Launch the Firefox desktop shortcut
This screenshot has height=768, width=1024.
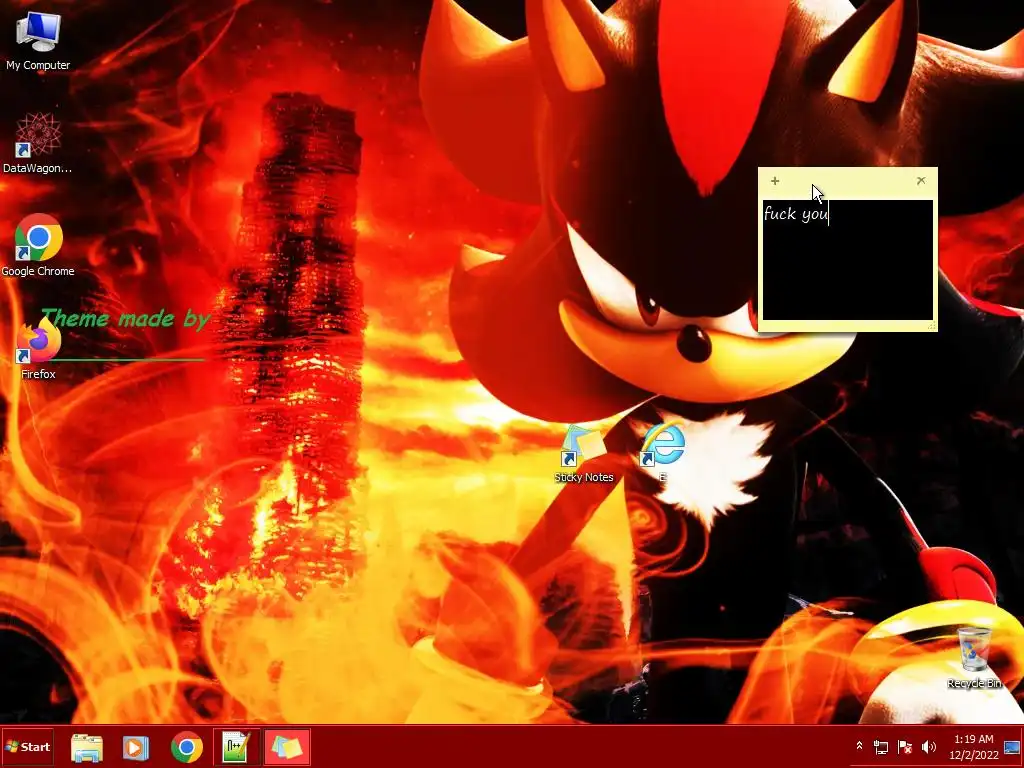pyautogui.click(x=38, y=348)
